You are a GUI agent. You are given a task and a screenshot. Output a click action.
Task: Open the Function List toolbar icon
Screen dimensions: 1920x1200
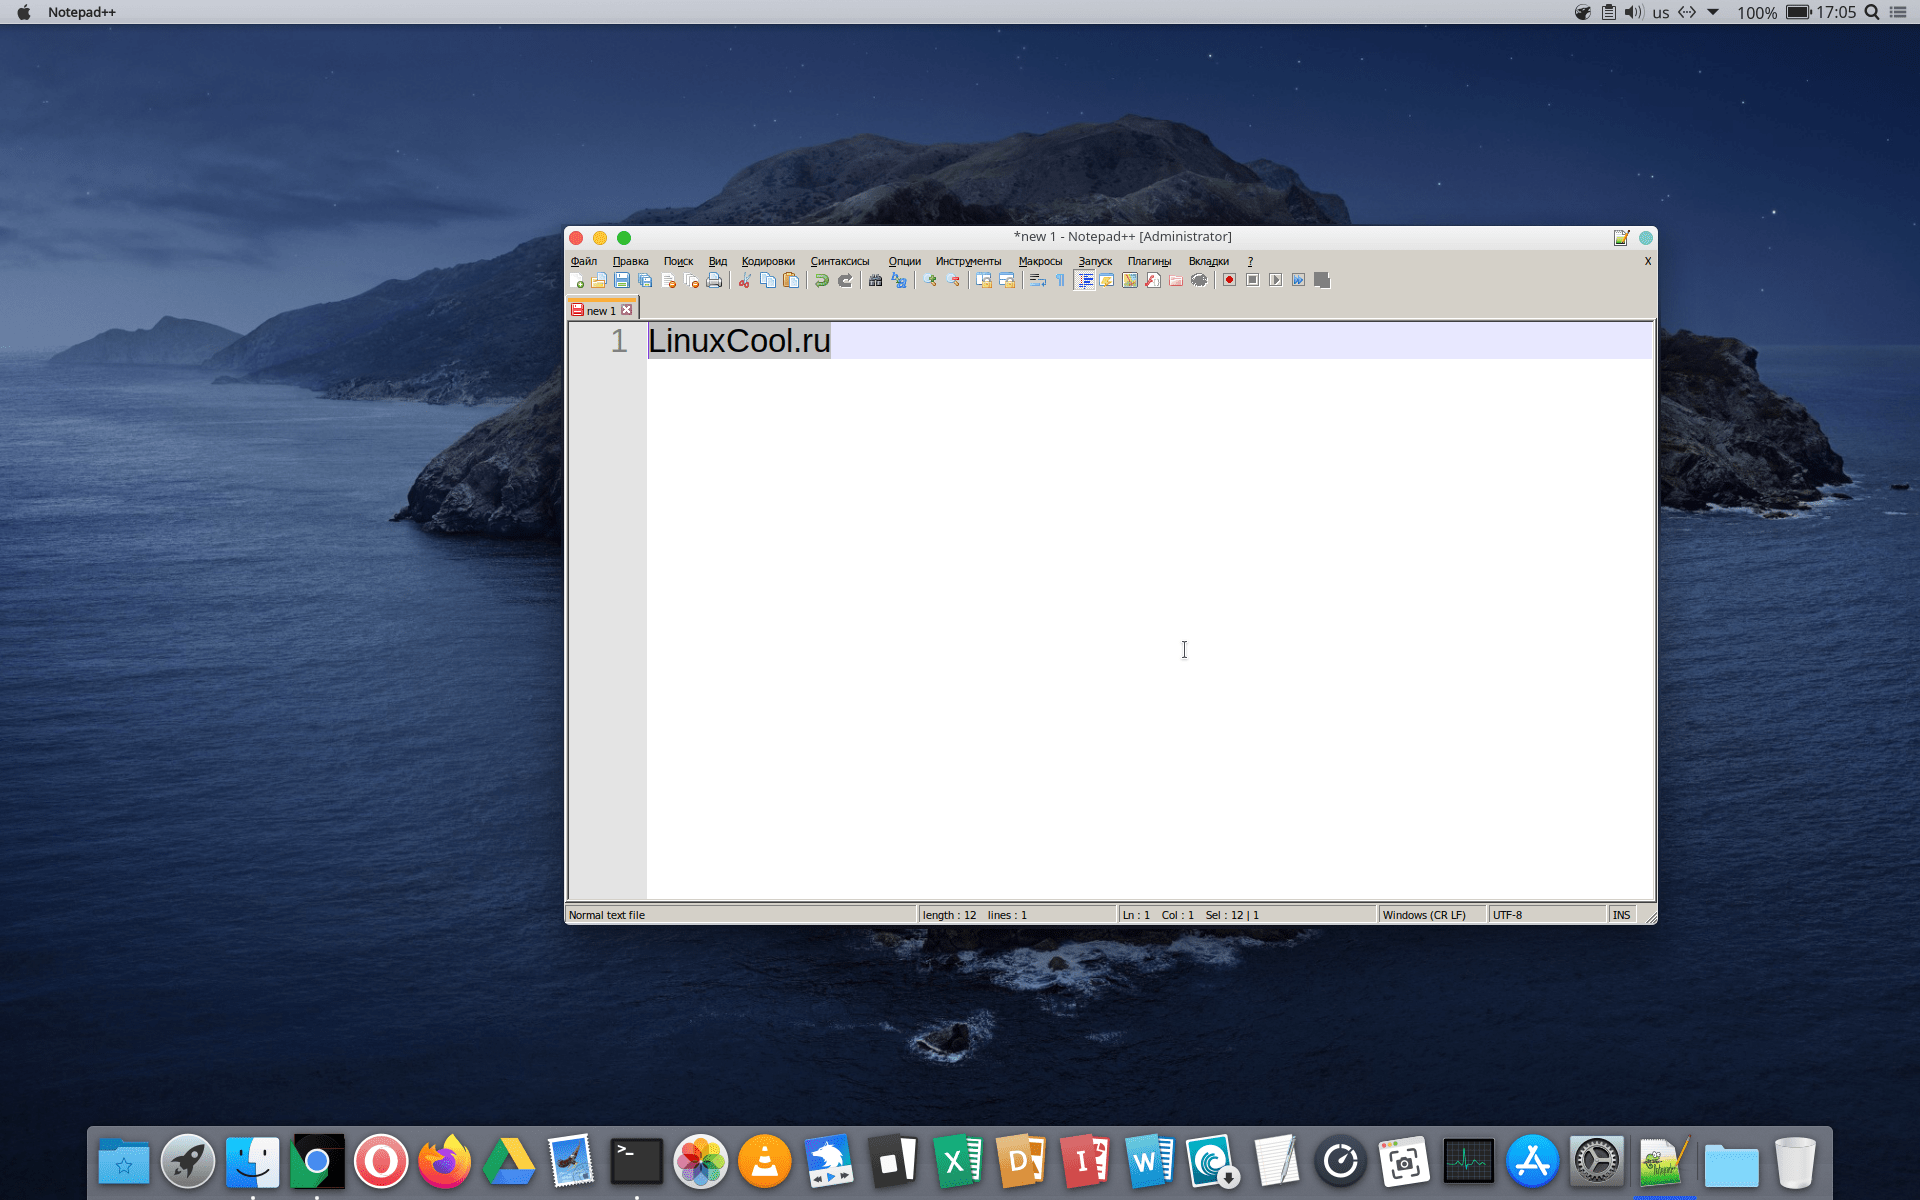[1153, 281]
